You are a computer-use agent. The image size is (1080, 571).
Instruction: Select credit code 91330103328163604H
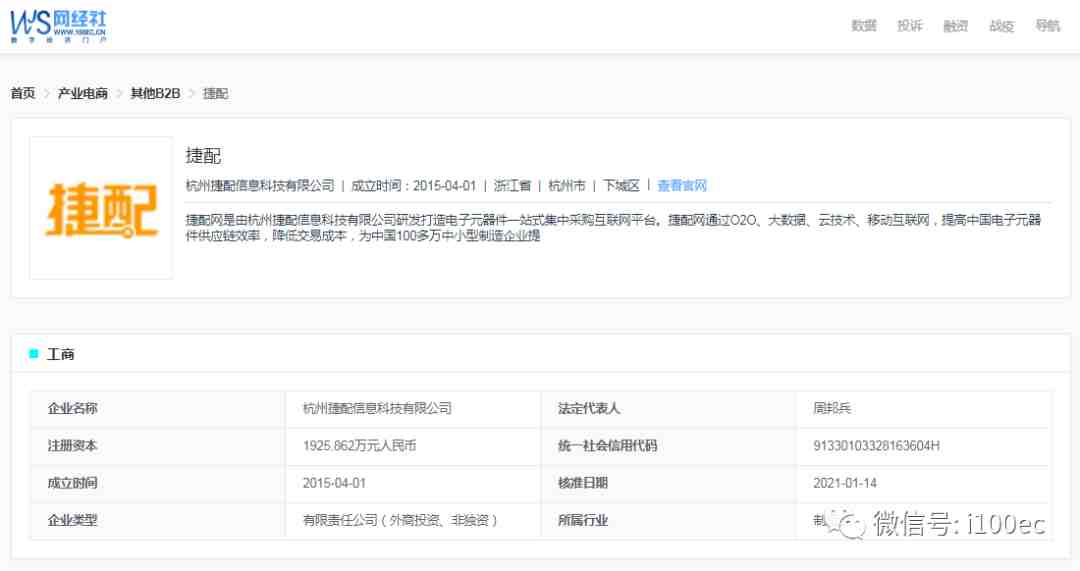876,446
